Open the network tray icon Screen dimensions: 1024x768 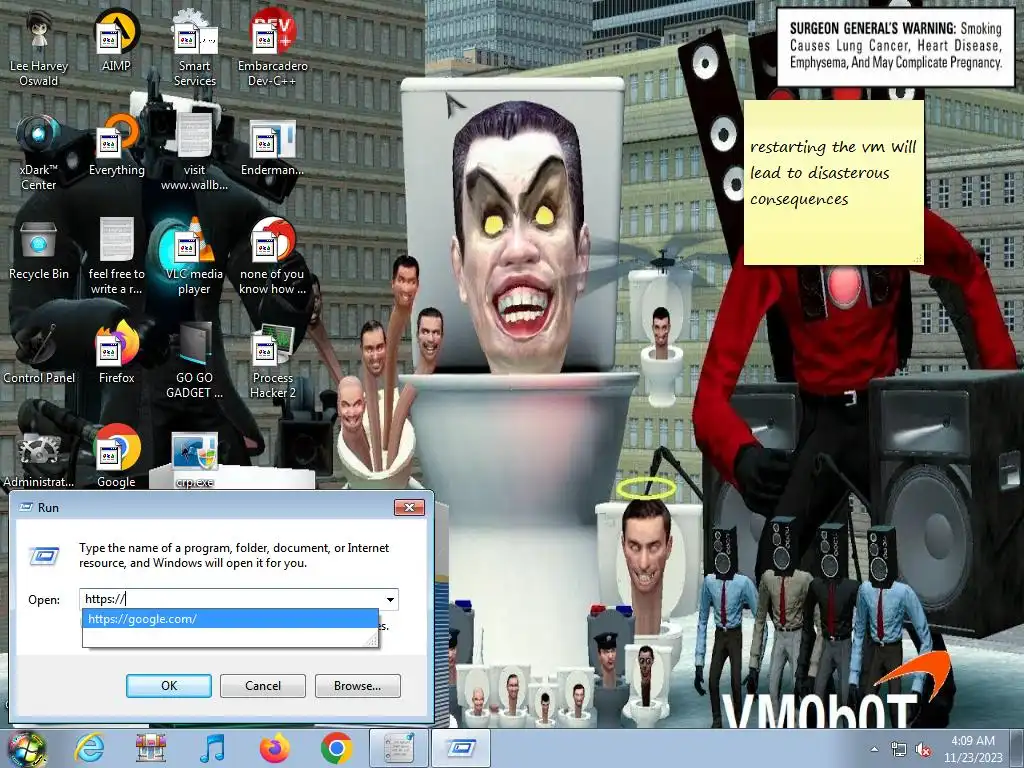899,750
